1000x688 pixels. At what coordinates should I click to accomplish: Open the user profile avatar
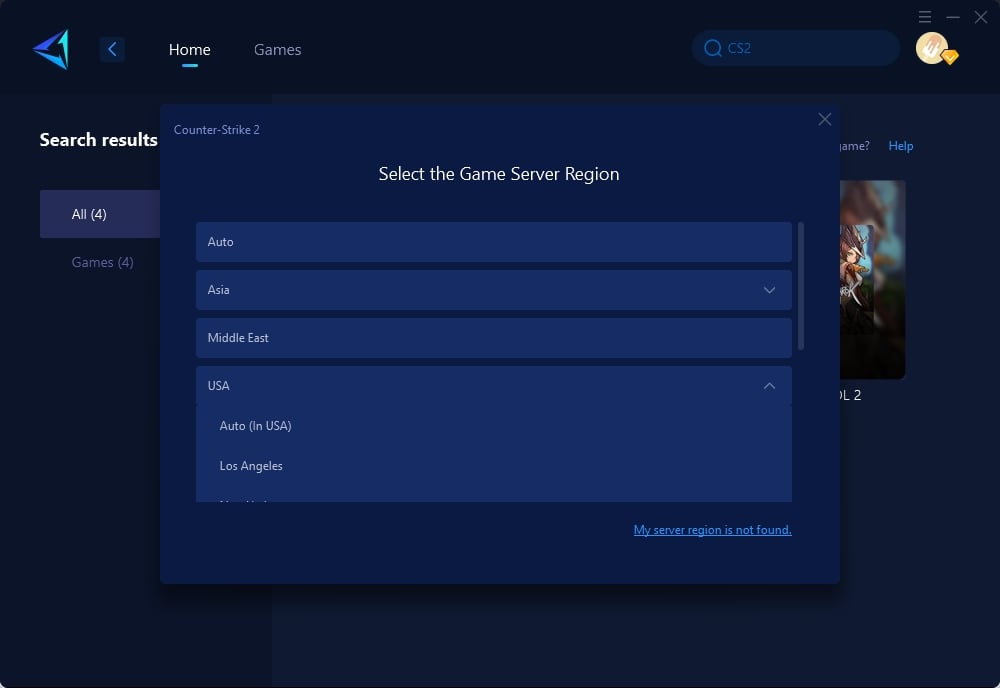click(x=932, y=48)
